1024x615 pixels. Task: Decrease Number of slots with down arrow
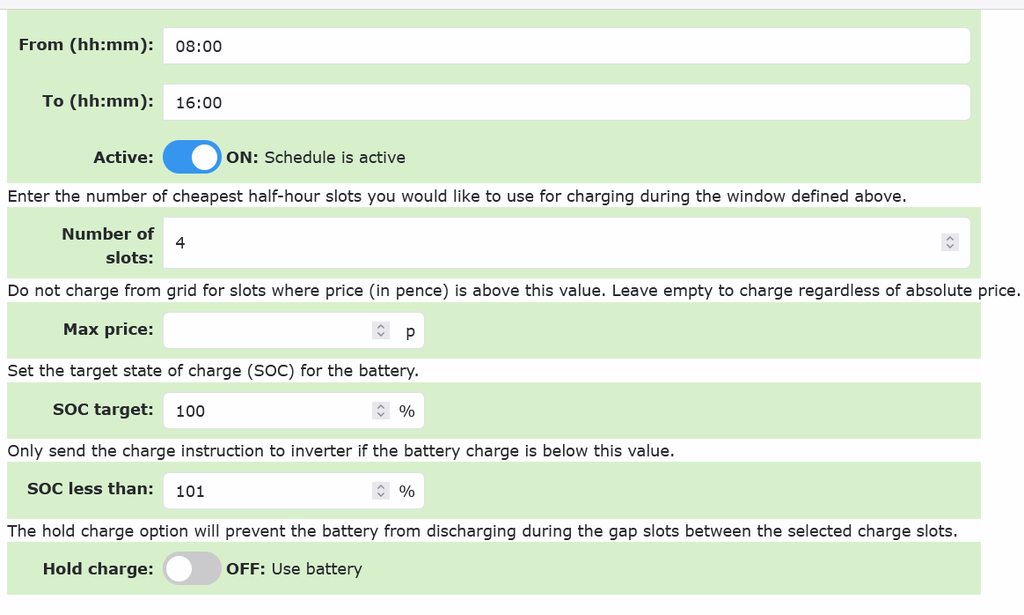tap(950, 247)
